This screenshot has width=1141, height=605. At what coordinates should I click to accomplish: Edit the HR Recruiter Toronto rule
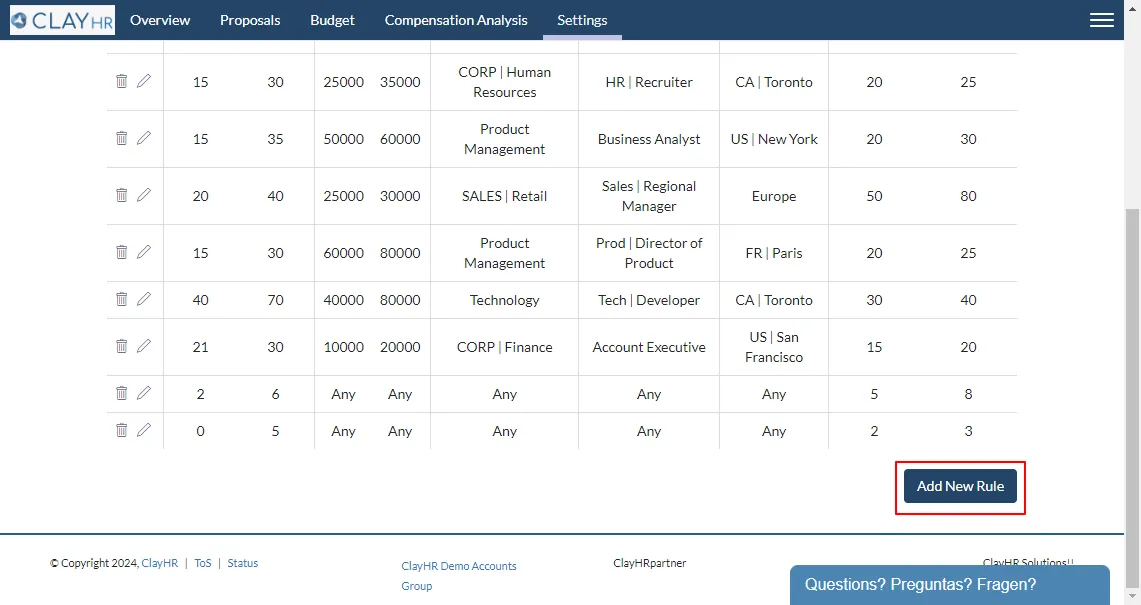pos(144,80)
